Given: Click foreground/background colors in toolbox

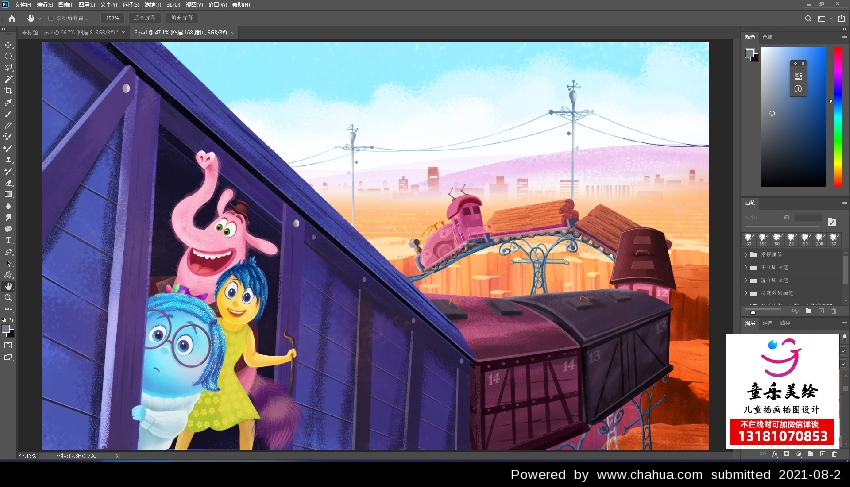Looking at the screenshot, I should point(8,330).
